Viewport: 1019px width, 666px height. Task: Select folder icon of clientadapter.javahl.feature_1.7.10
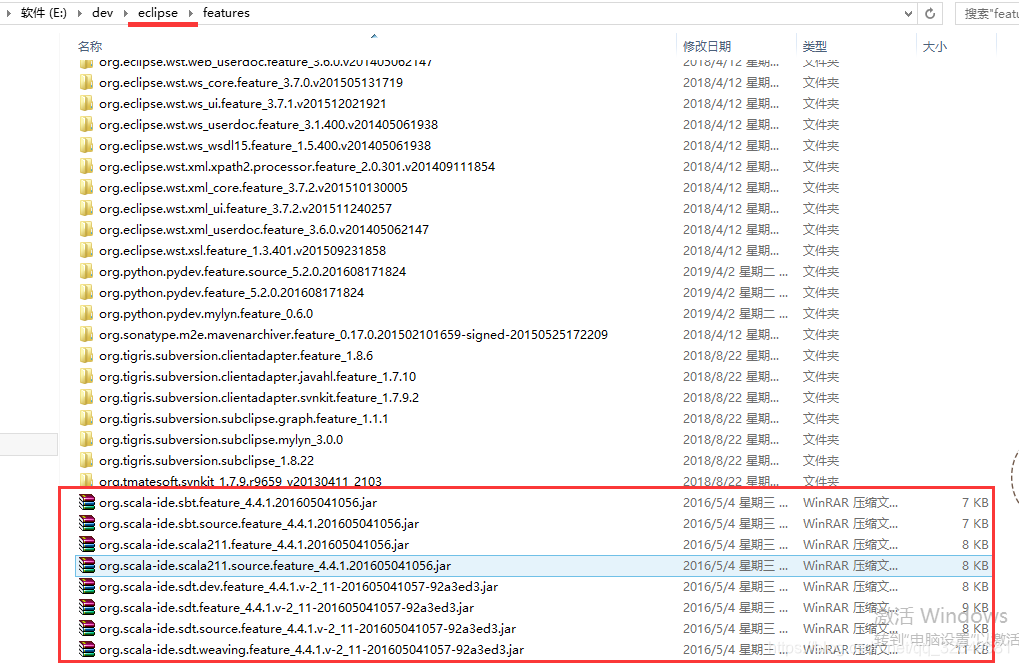(86, 376)
